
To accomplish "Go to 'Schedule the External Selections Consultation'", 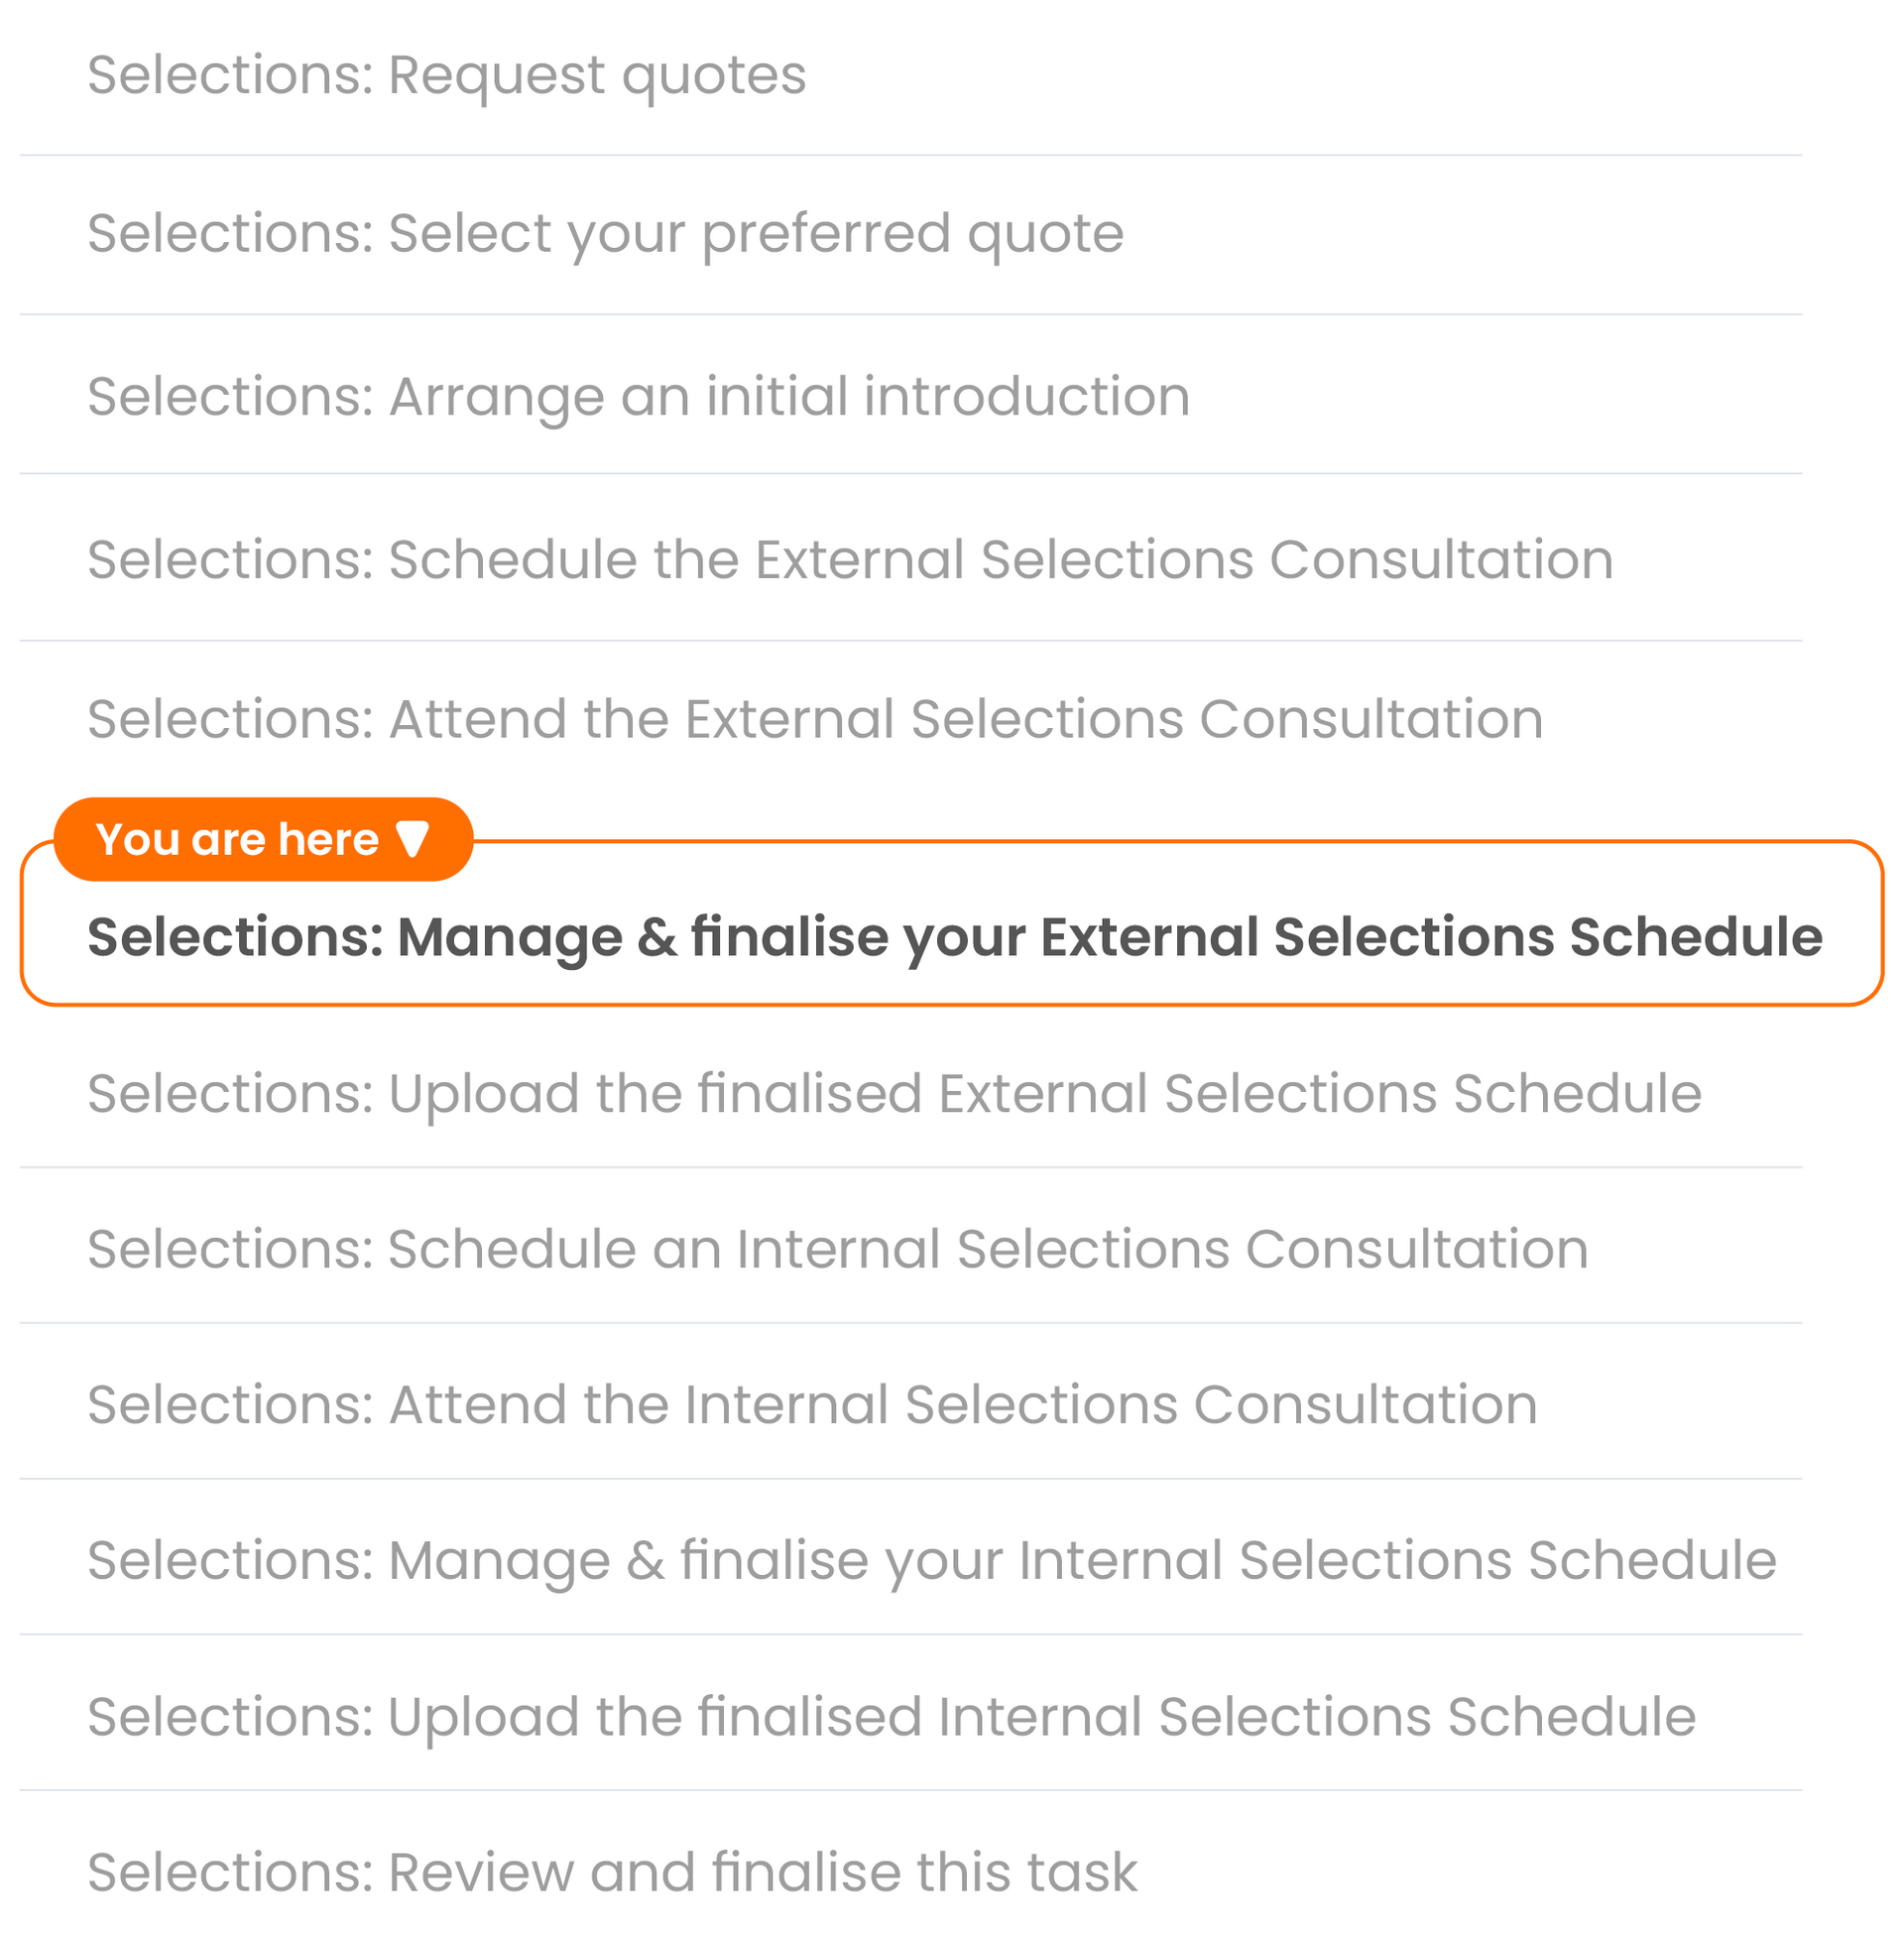I will coord(850,560).
